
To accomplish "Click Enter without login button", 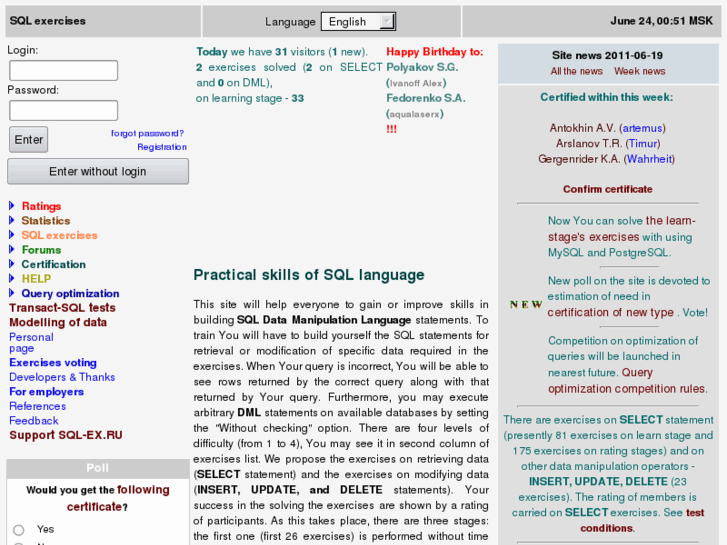I will coord(98,172).
